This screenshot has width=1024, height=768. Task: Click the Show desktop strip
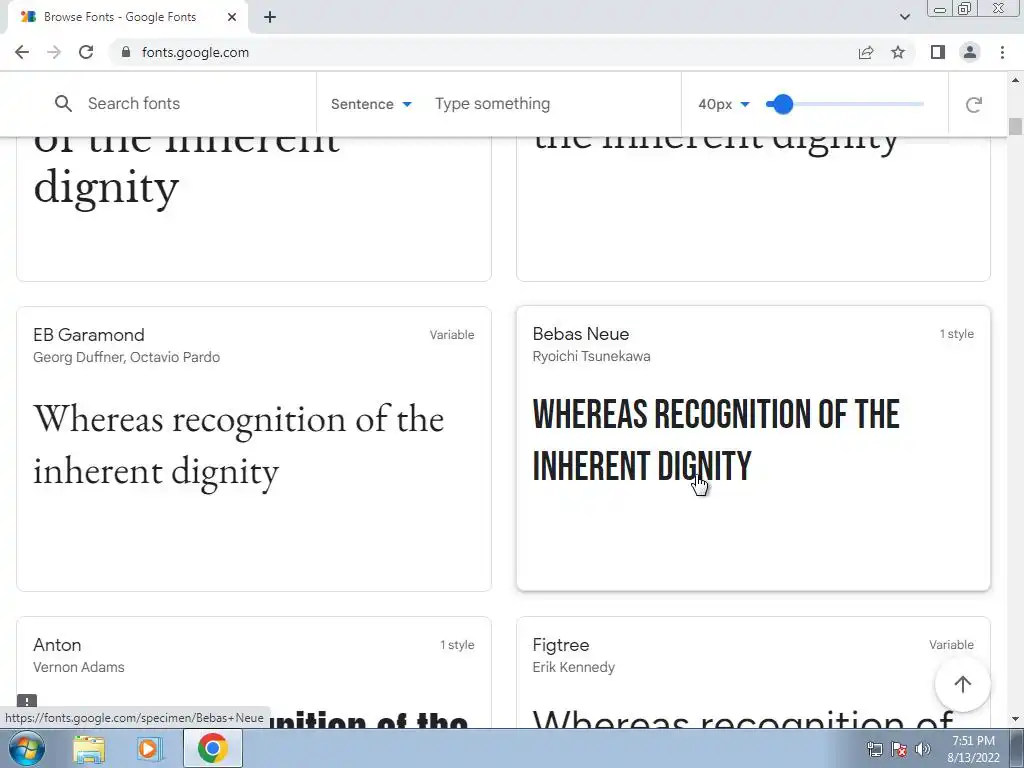coord(1017,748)
